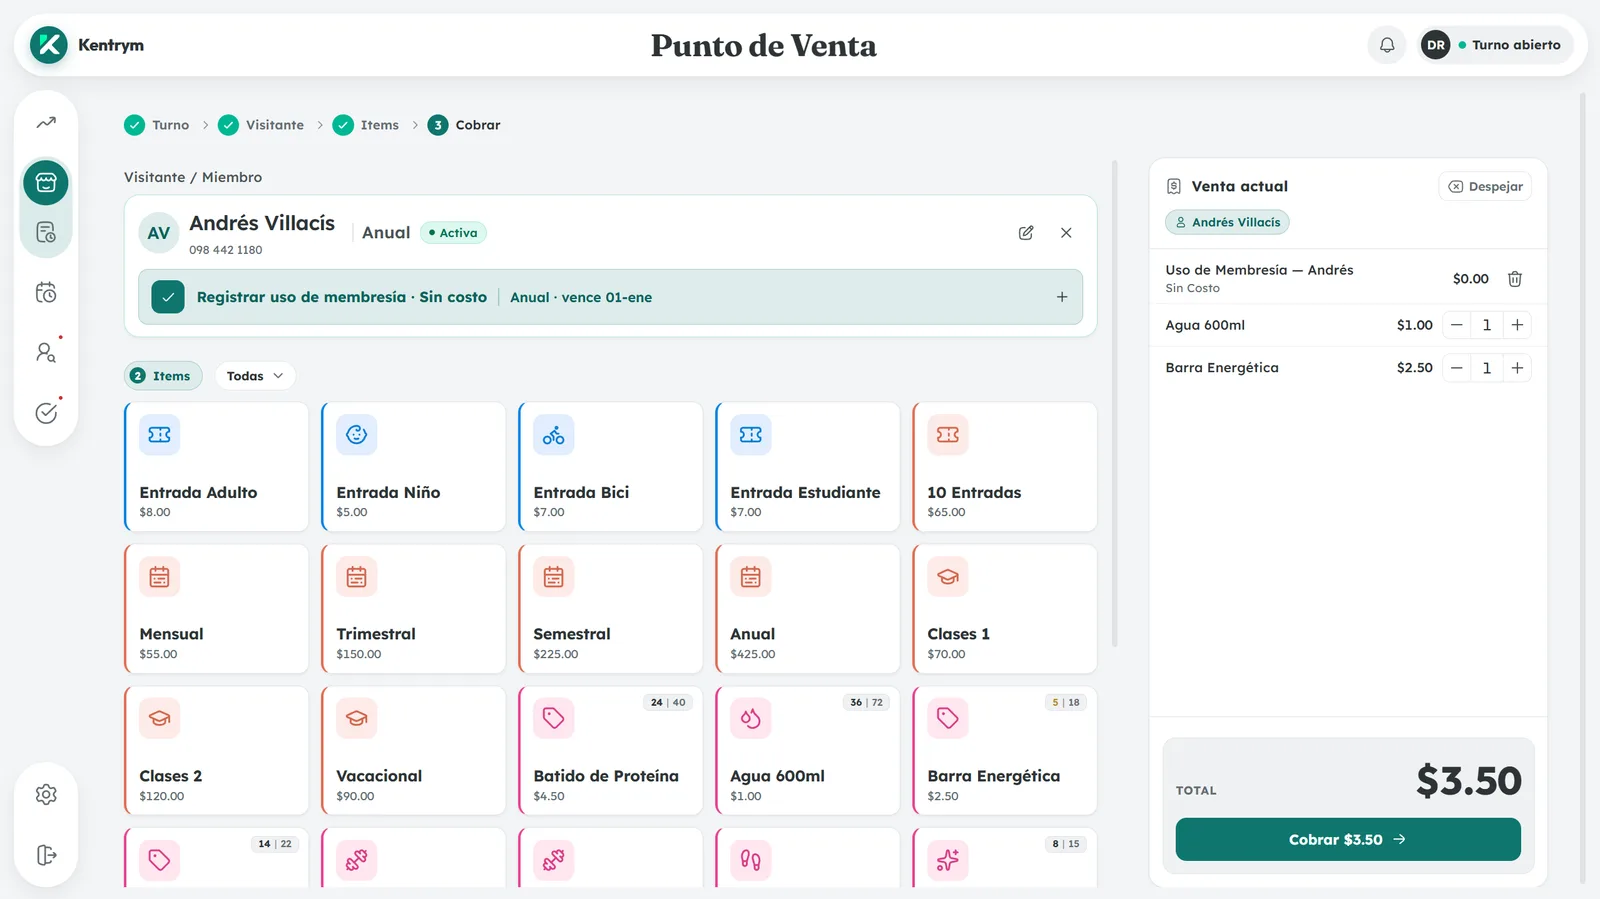Click the Anual · vence 01-ene text
The height and width of the screenshot is (899, 1600).
coord(581,297)
